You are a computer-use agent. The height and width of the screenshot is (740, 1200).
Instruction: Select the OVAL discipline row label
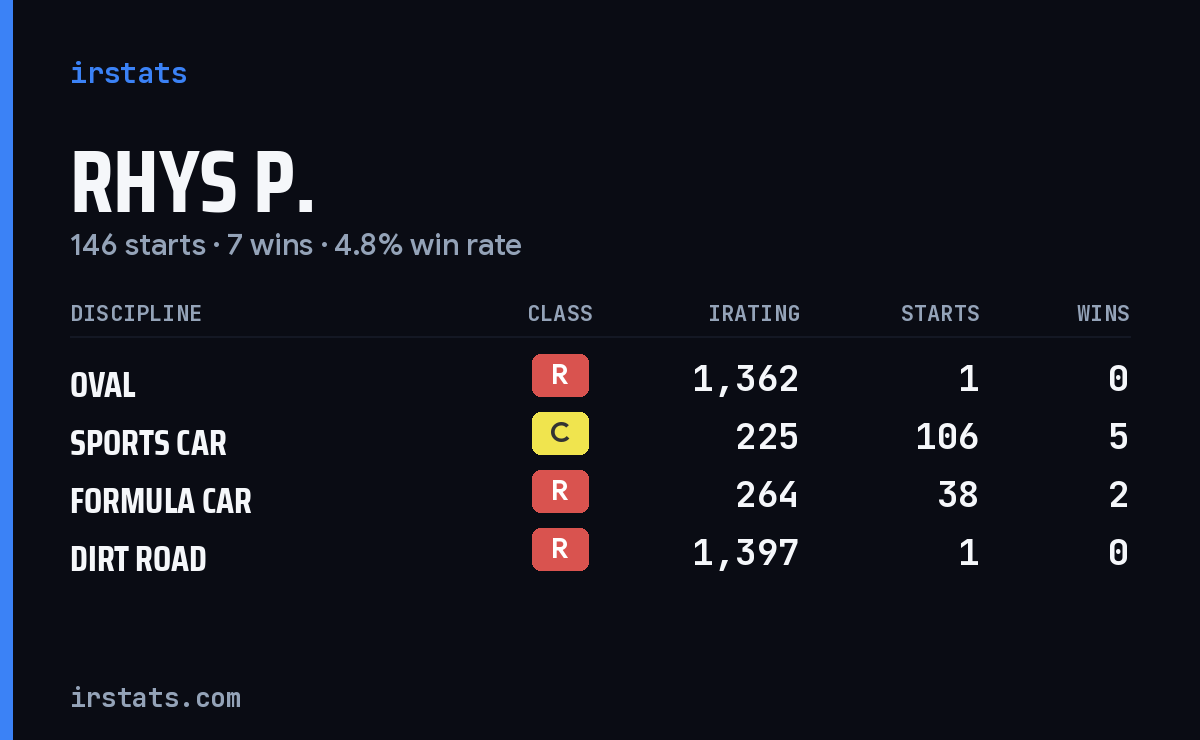(x=103, y=385)
